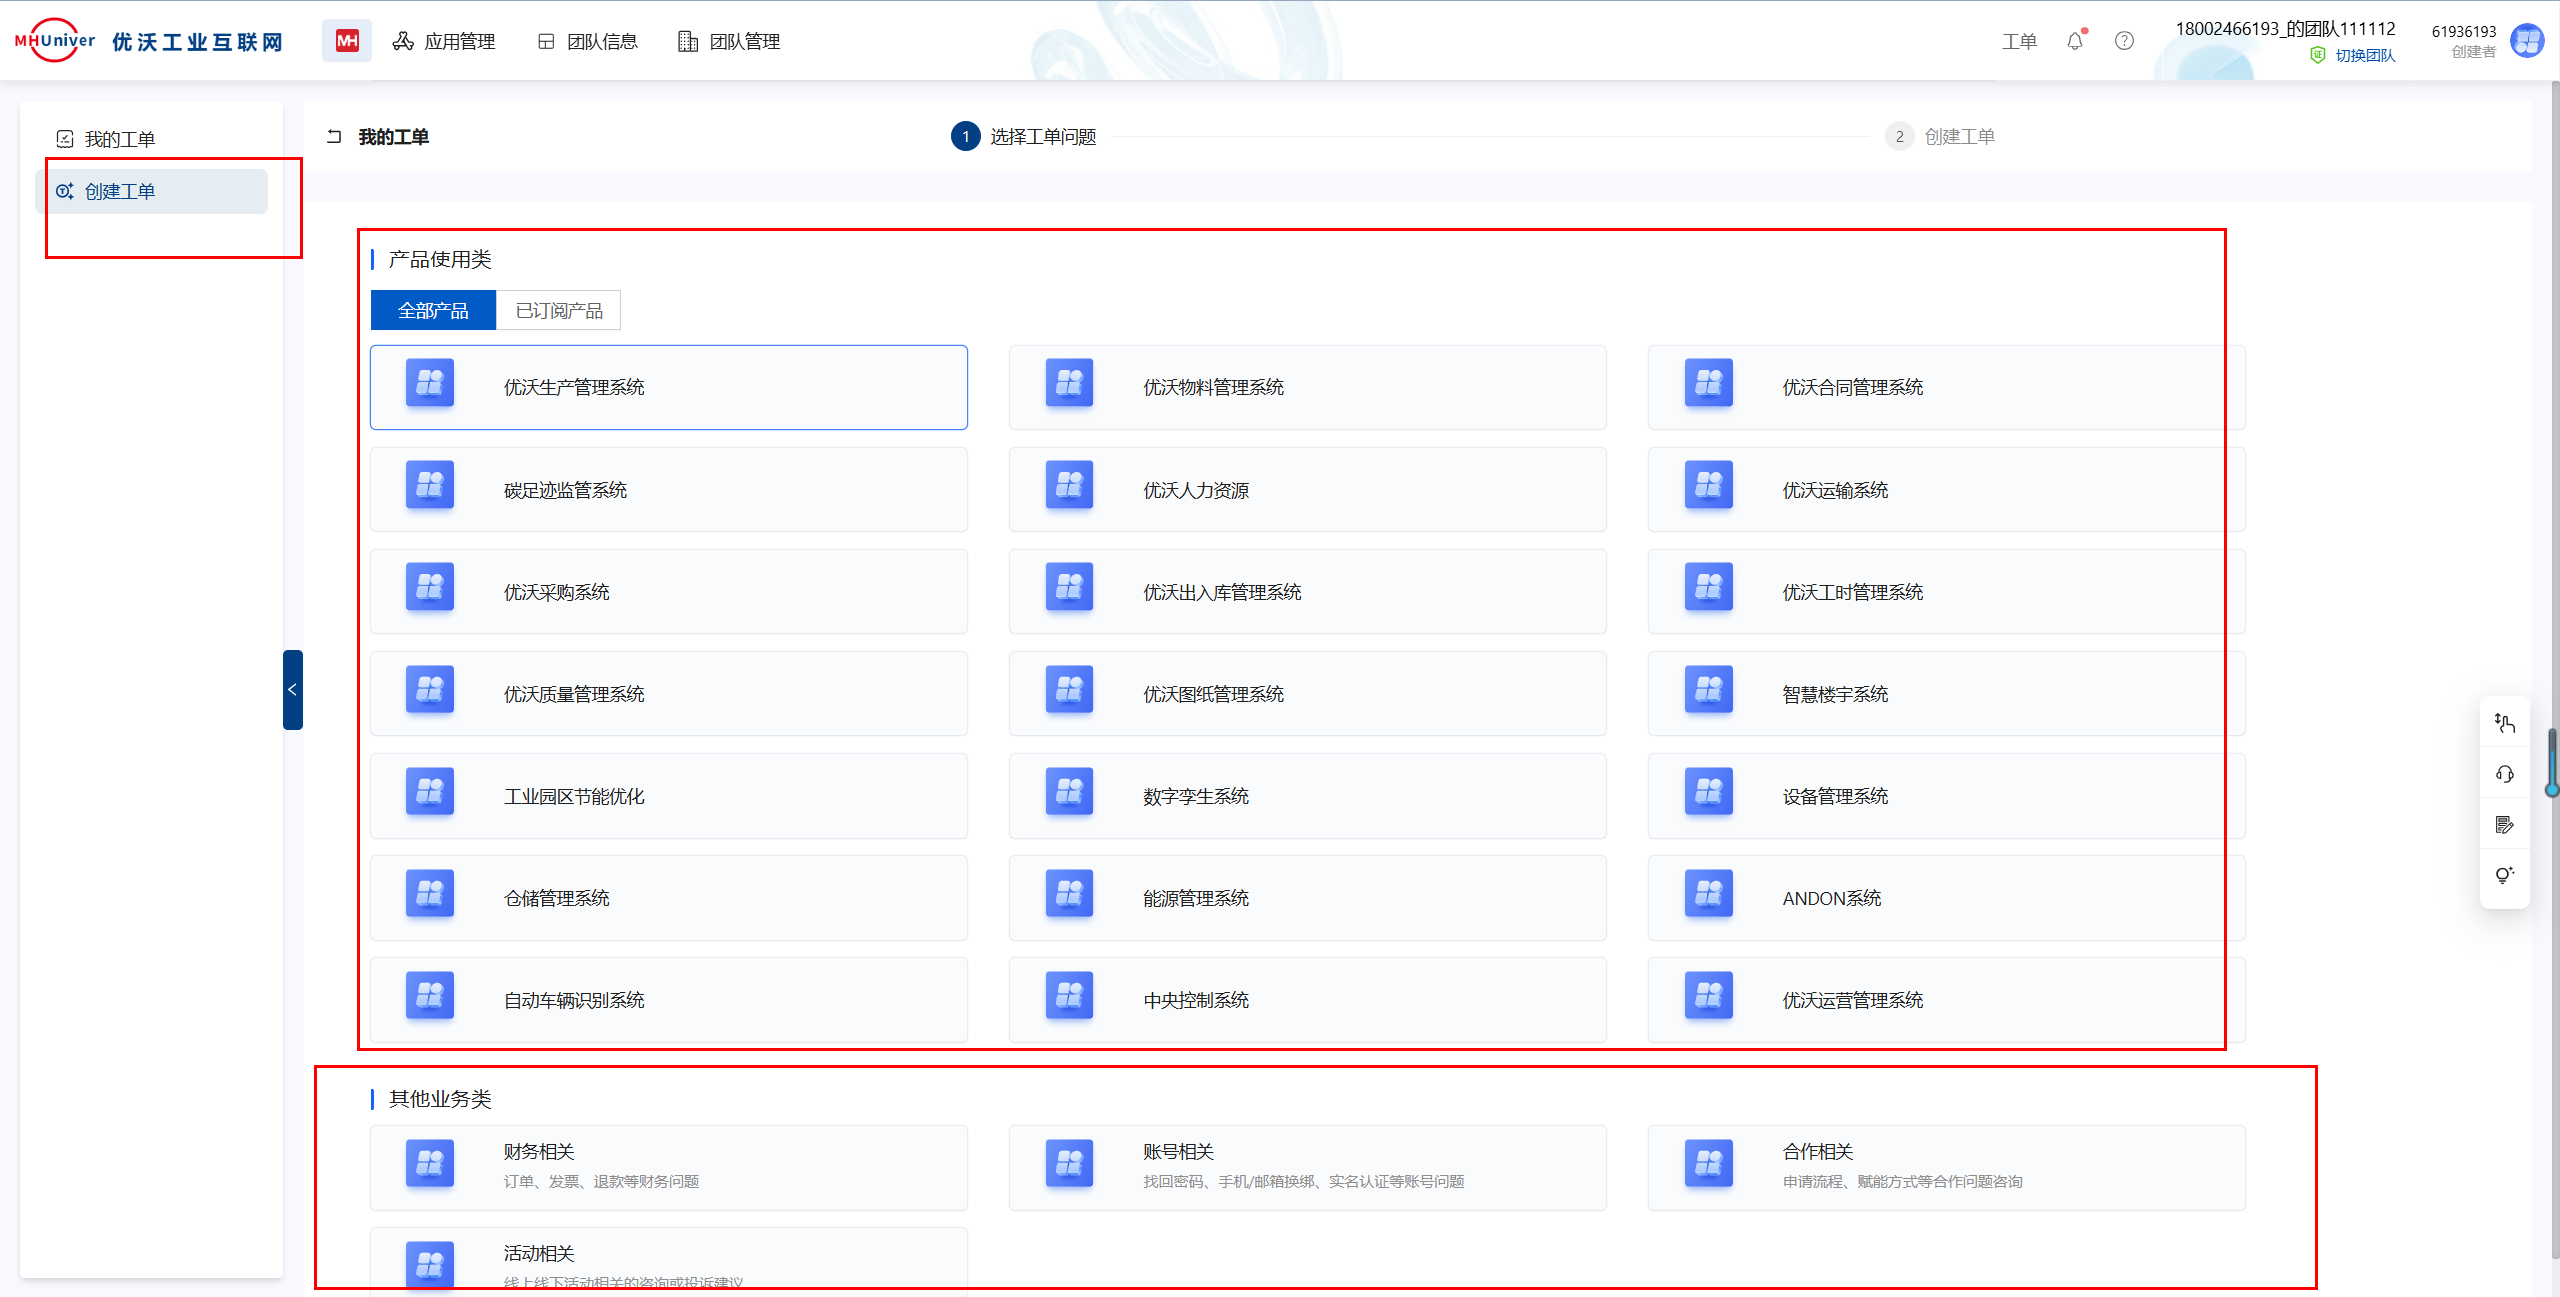Click the headset customer service icon

point(2504,774)
